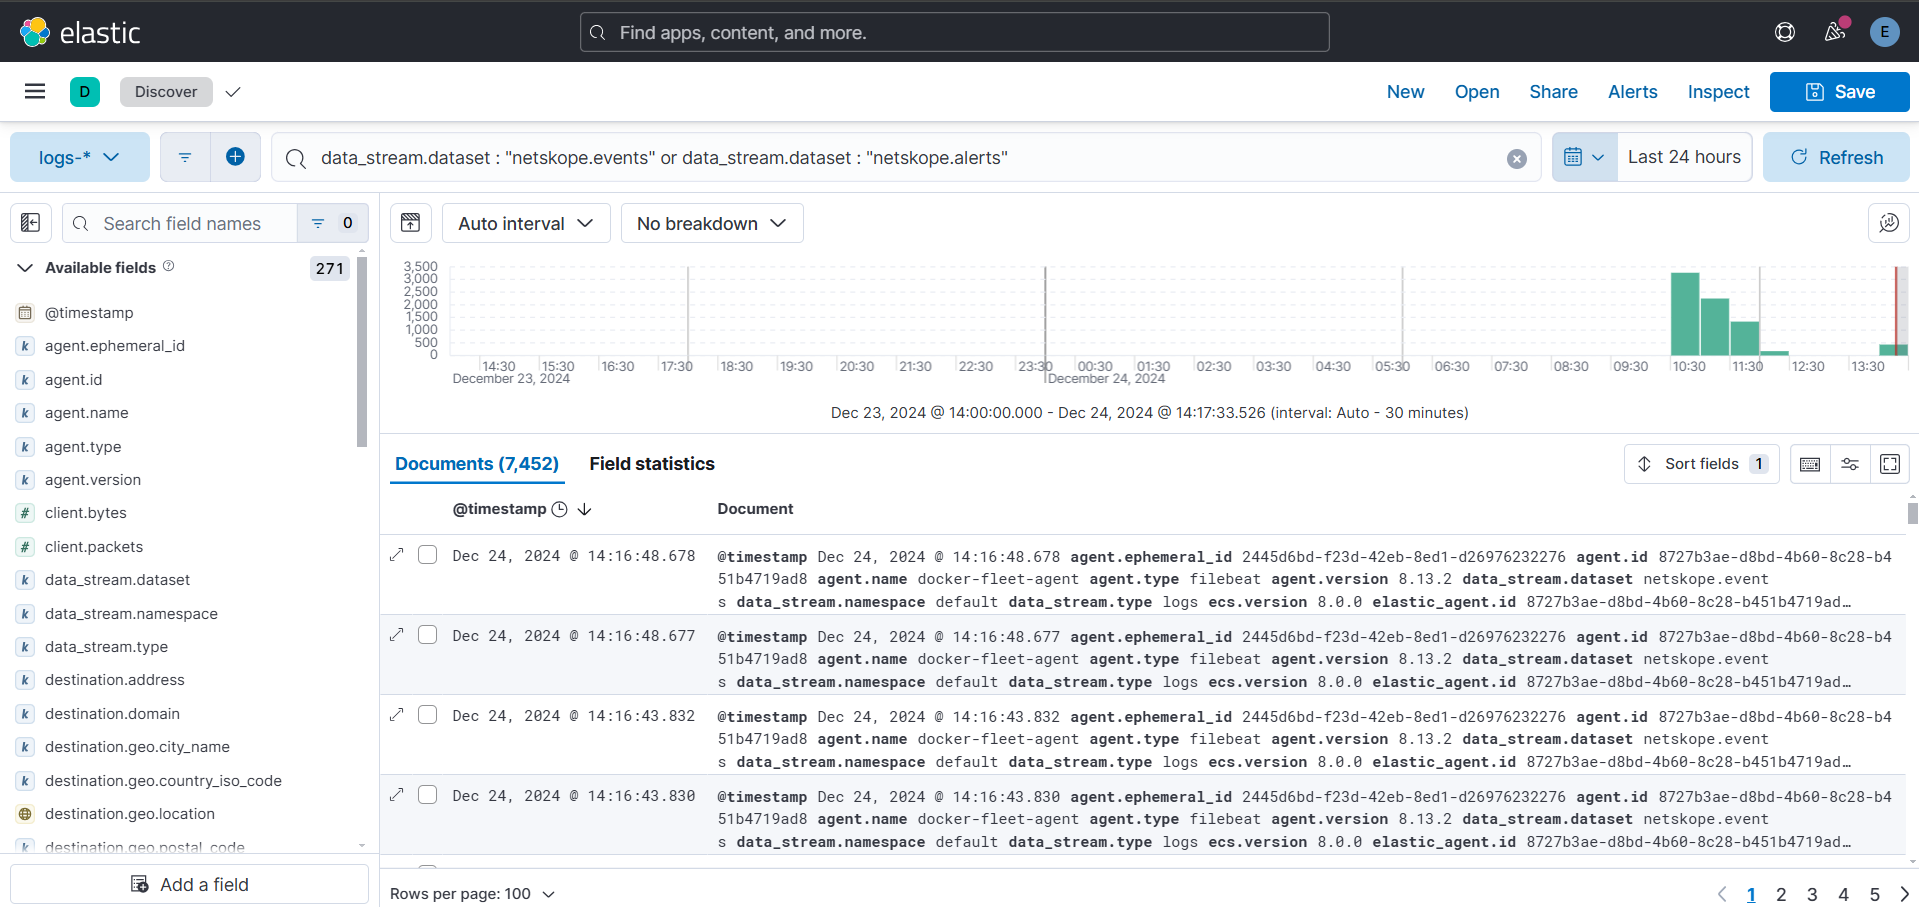Go to page 5 of results
This screenshot has height=907, width=1919.
tap(1875, 895)
